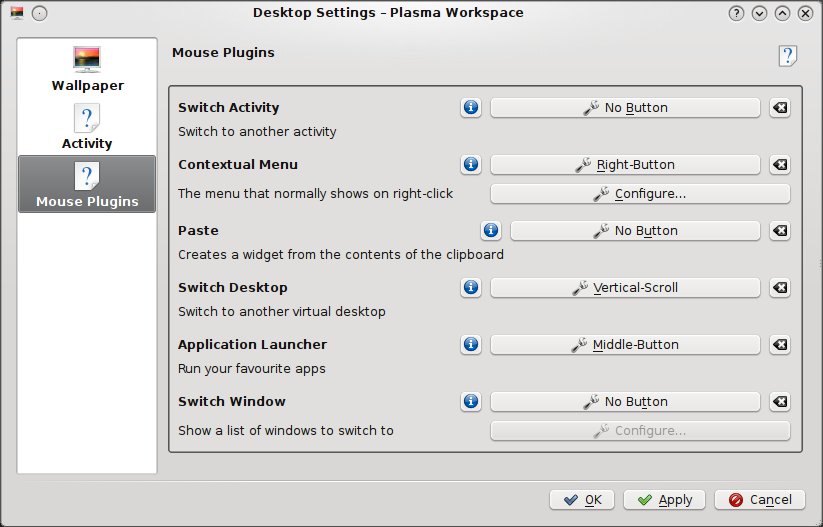Remove the Contextual Menu Right-Button binding
Screen dimensions: 823x527
(x=780, y=165)
